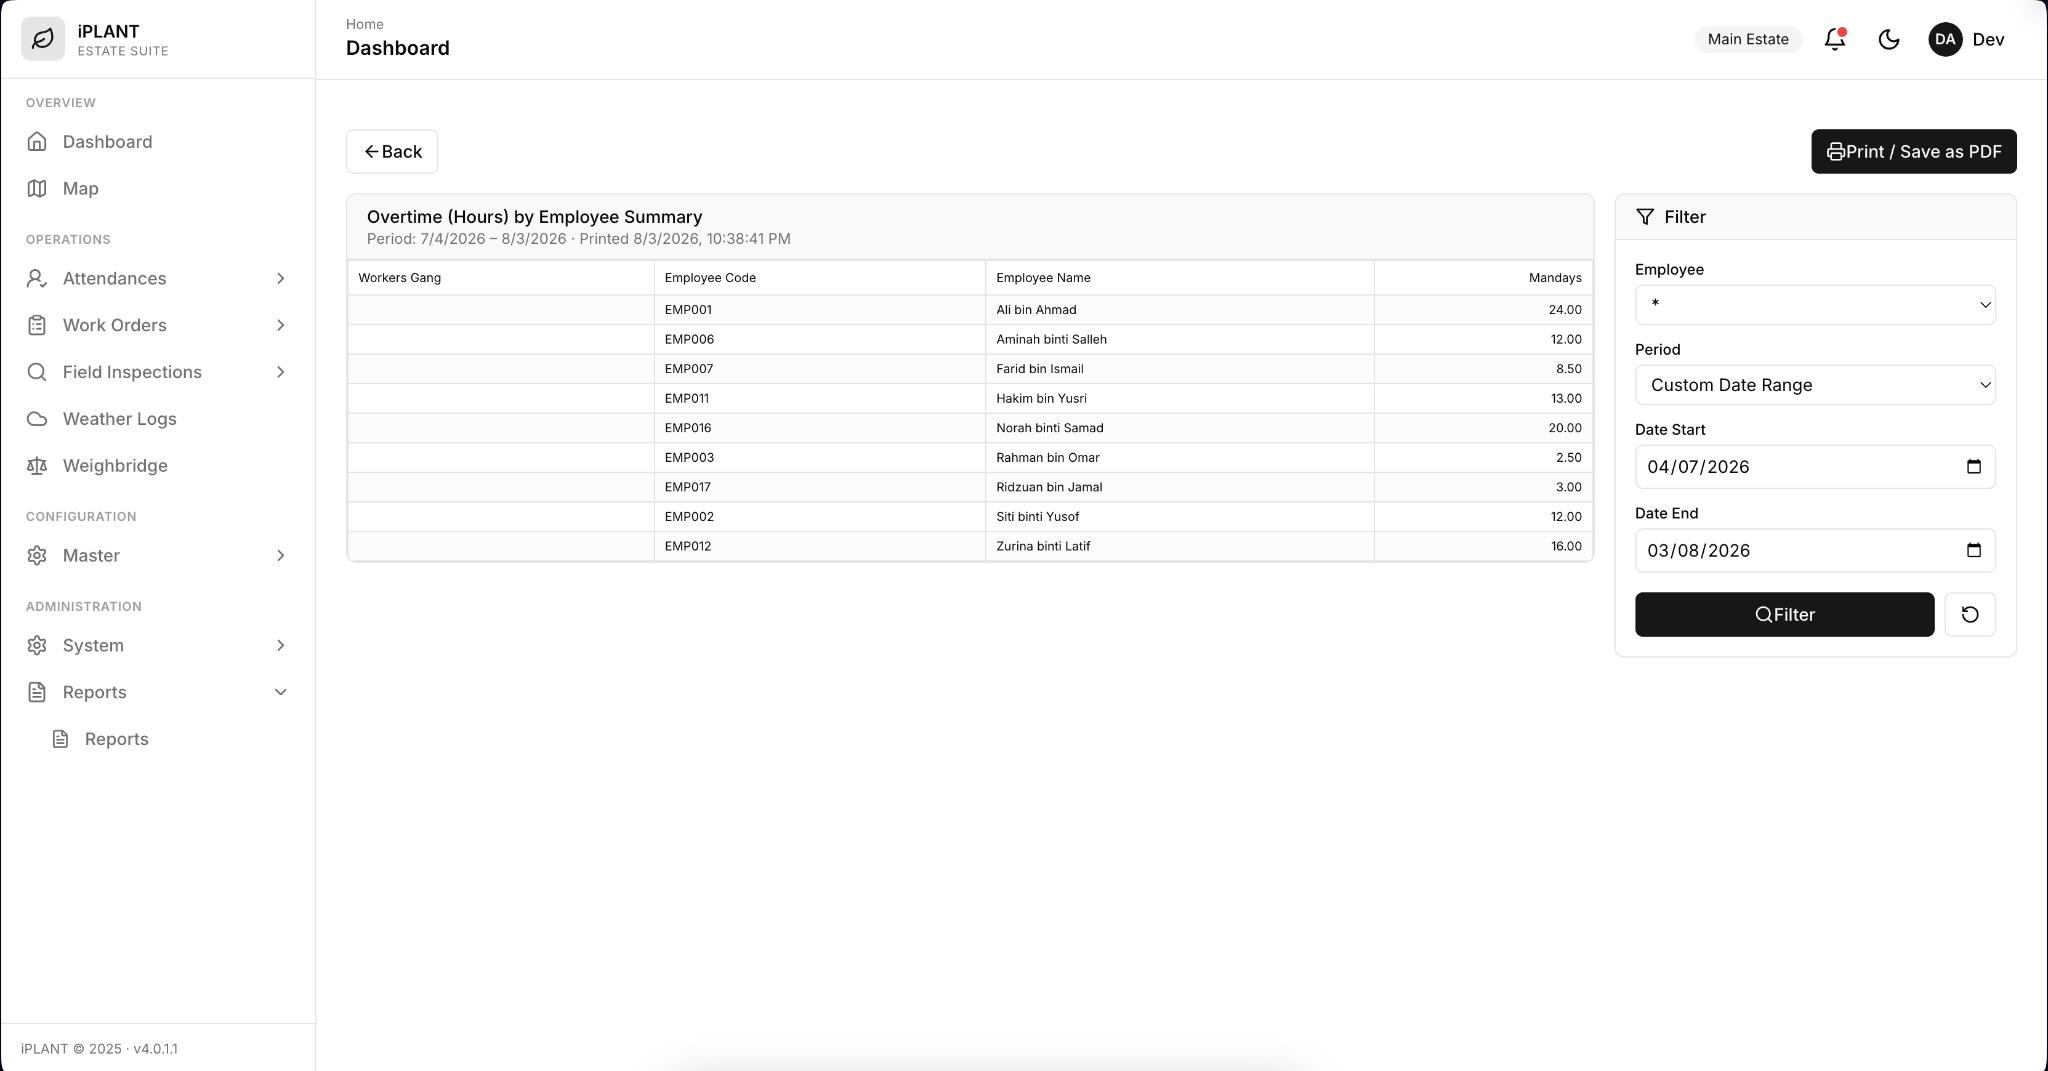
Task: Click the Weather Logs cloud icon
Action: click(37, 419)
